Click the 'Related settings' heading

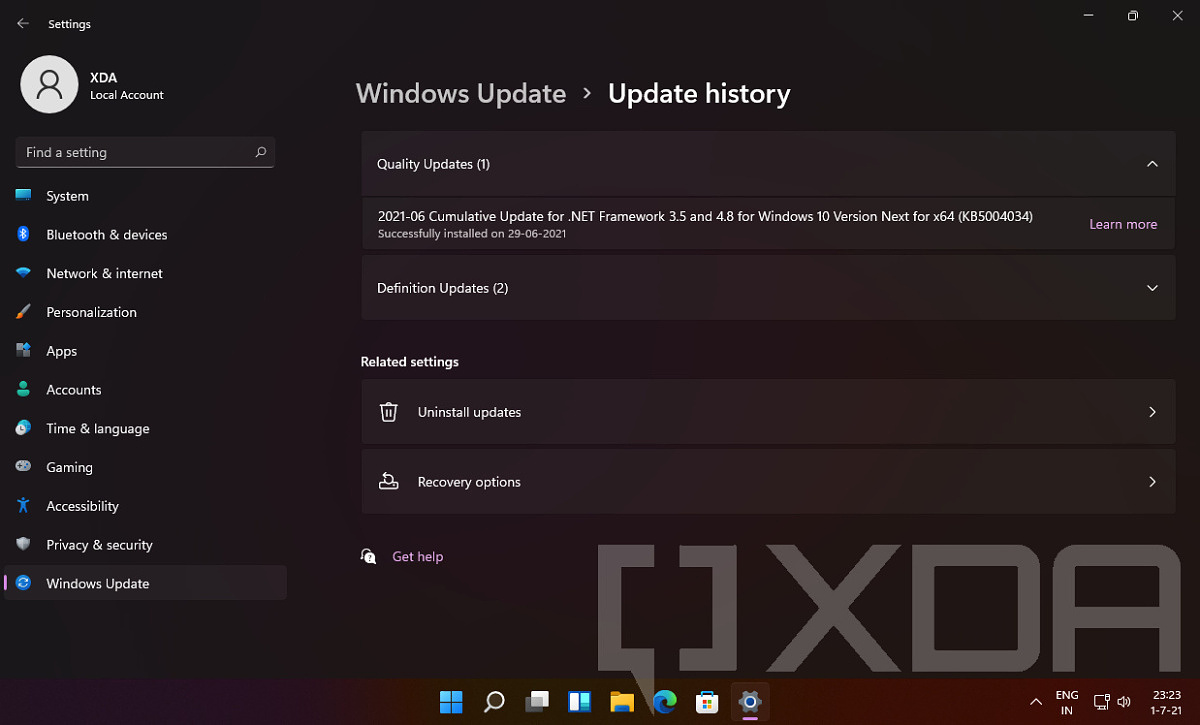410,362
